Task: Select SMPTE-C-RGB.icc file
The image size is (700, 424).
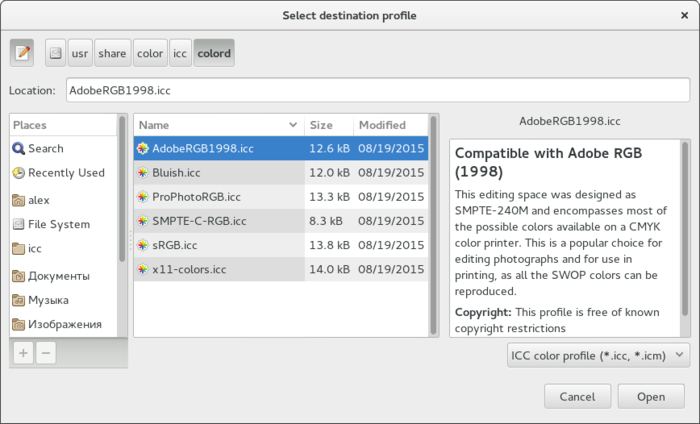Action: tap(281, 220)
